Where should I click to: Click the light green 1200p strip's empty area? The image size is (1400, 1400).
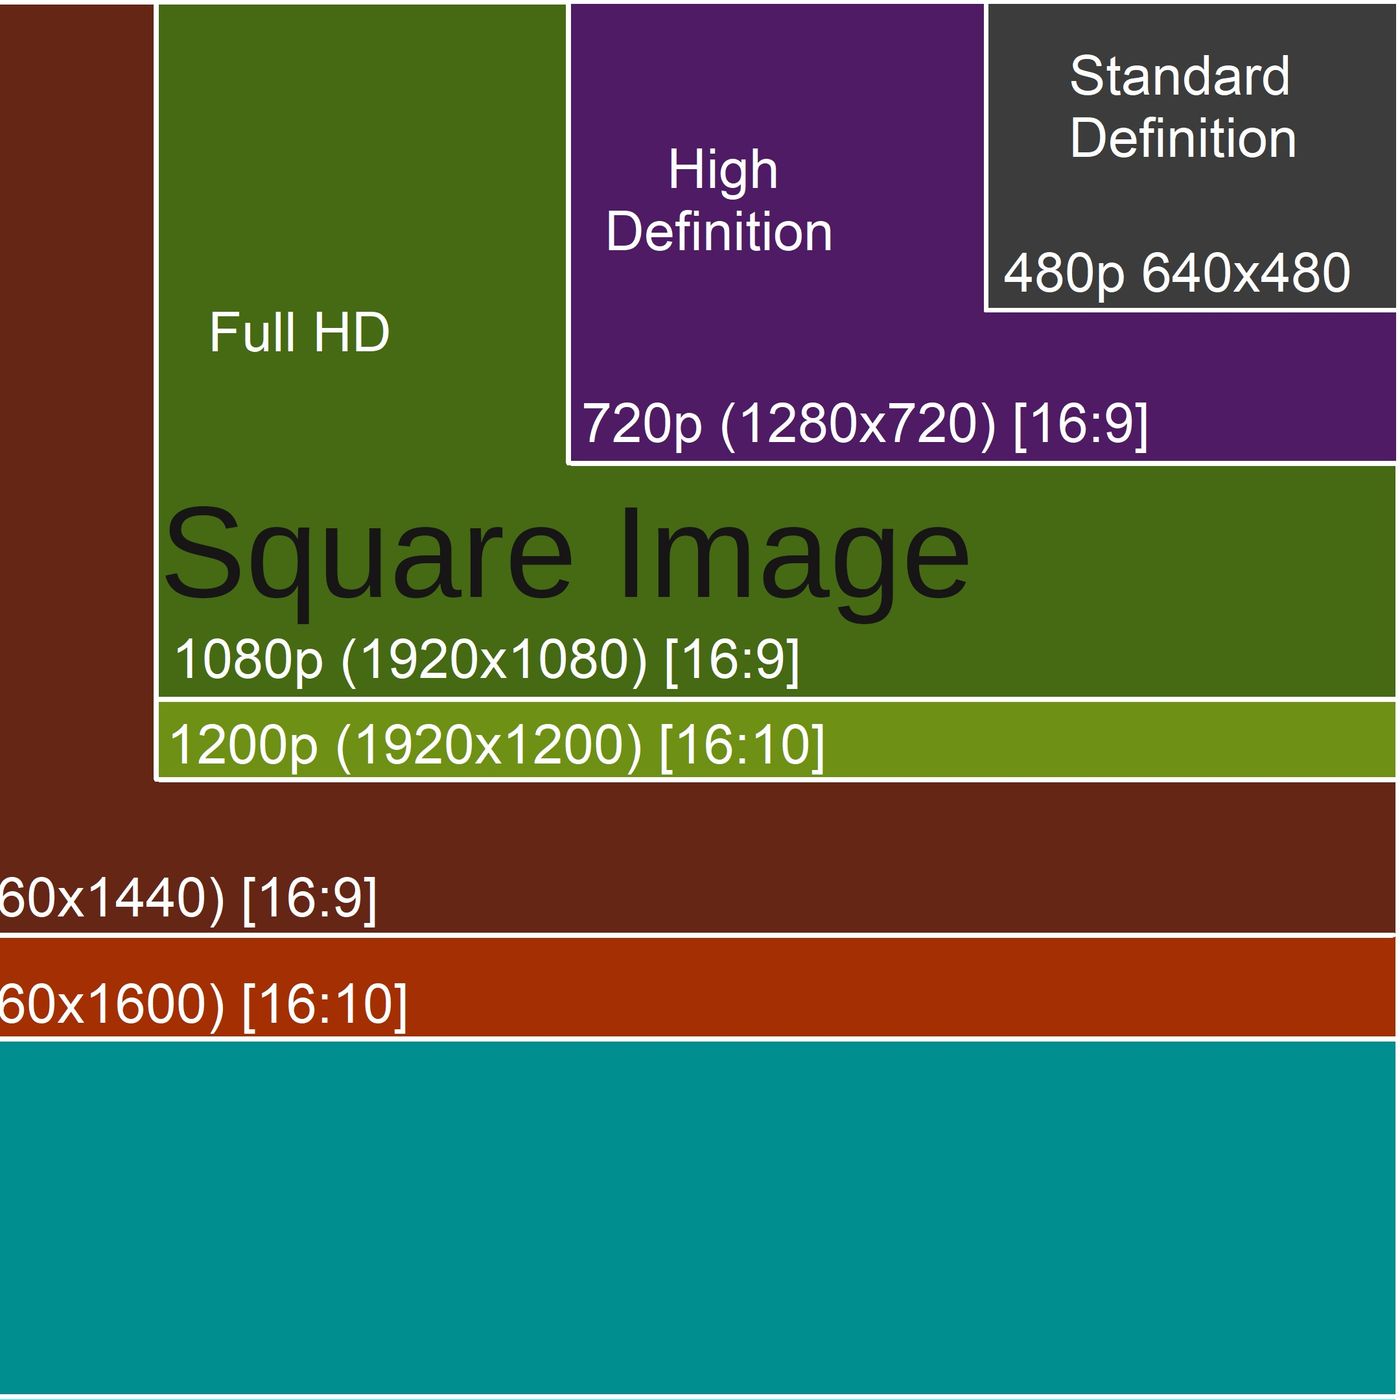[x=1100, y=741]
